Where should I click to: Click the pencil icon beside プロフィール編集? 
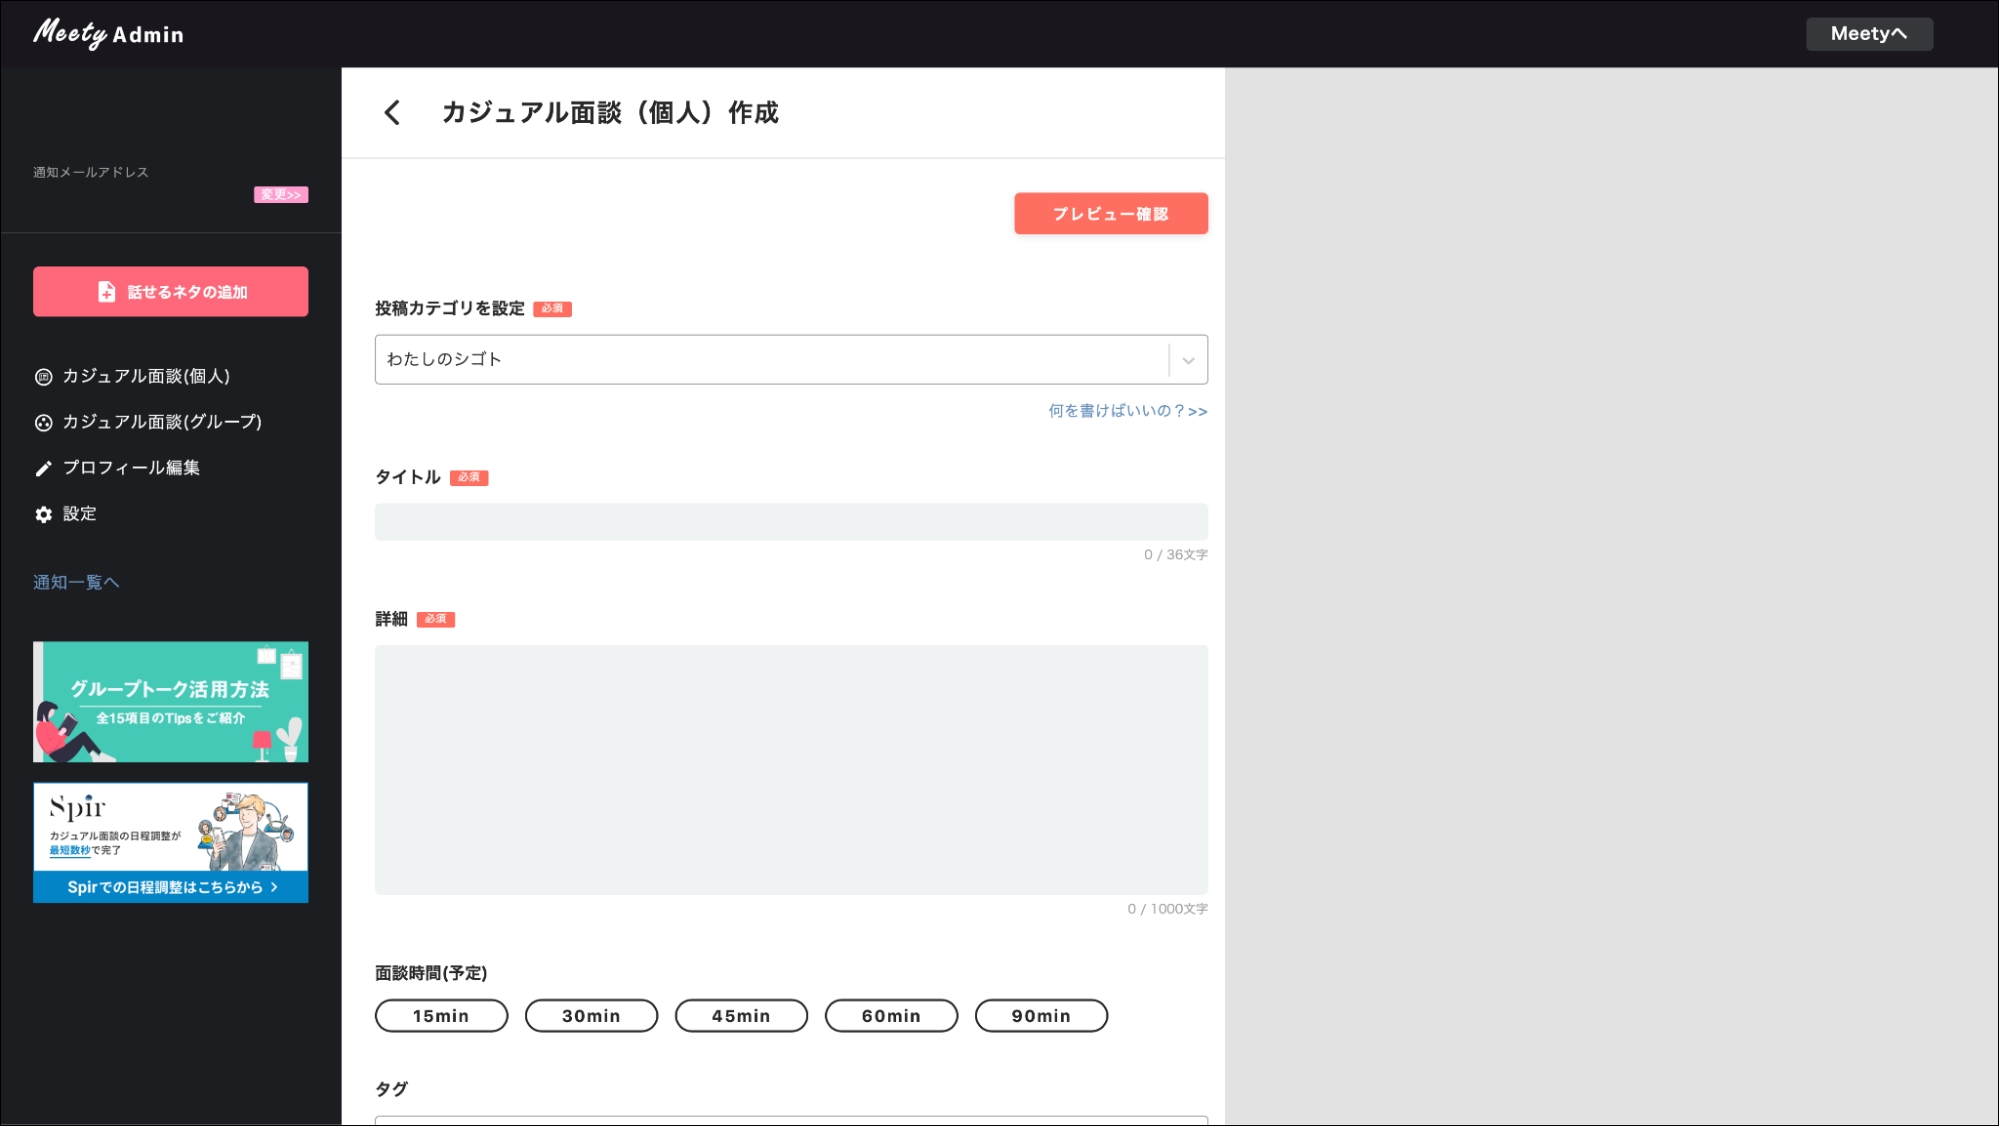pyautogui.click(x=42, y=467)
